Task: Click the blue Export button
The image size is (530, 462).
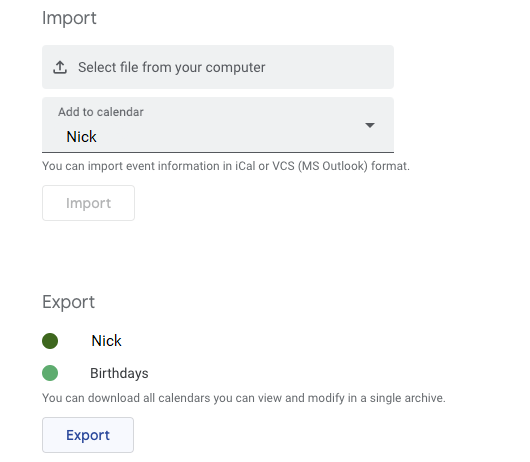Action: pyautogui.click(x=88, y=435)
